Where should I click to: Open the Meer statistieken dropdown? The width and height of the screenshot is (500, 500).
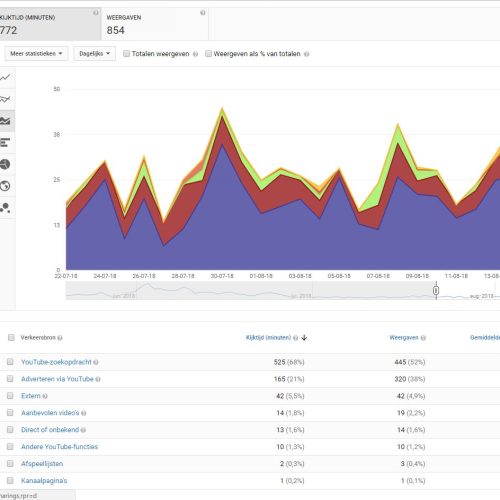(36, 54)
